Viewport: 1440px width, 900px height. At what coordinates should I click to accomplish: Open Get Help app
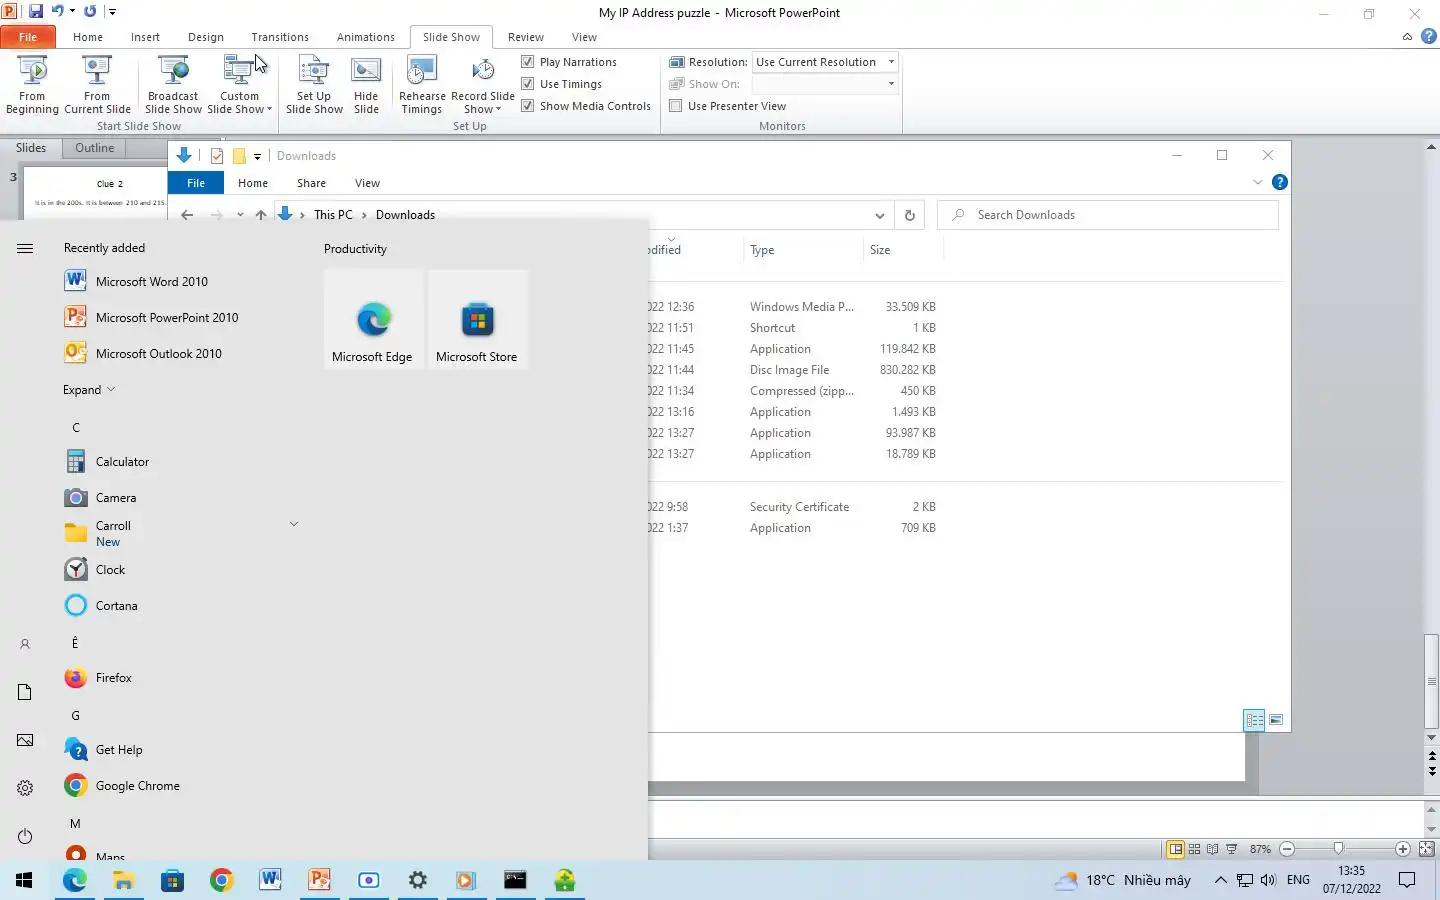[119, 750]
